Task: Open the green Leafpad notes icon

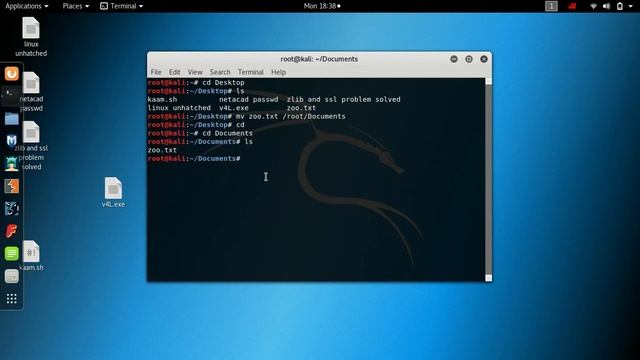Action: click(x=11, y=253)
